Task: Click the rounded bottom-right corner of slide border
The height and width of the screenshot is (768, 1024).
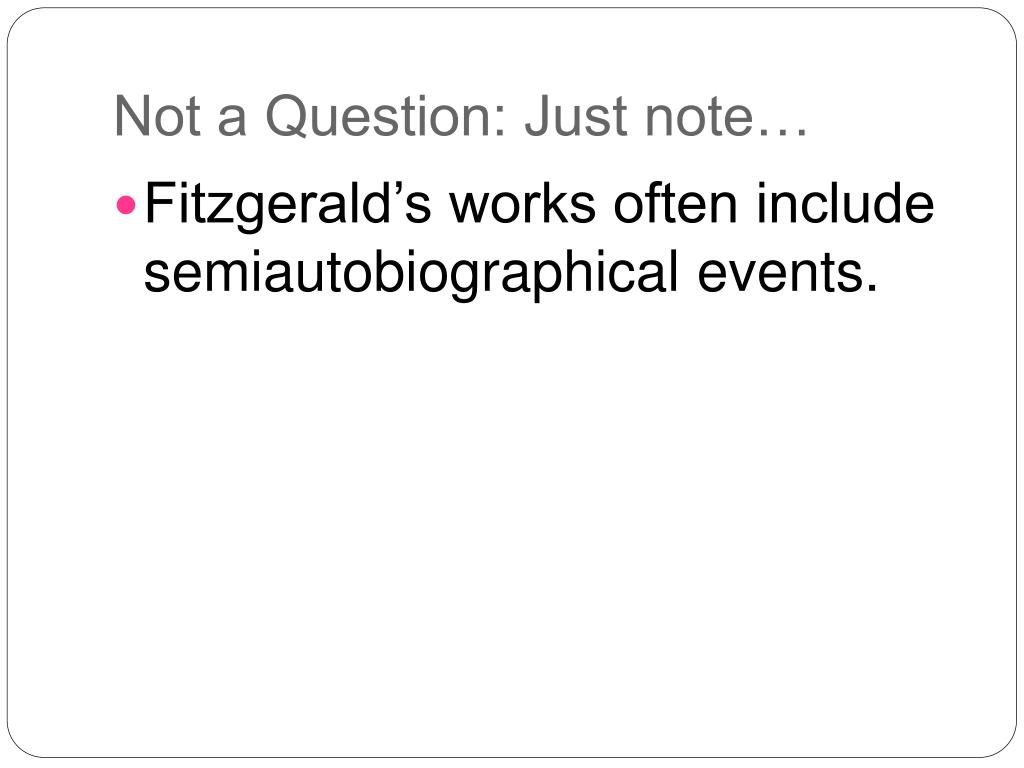Action: [1004, 746]
